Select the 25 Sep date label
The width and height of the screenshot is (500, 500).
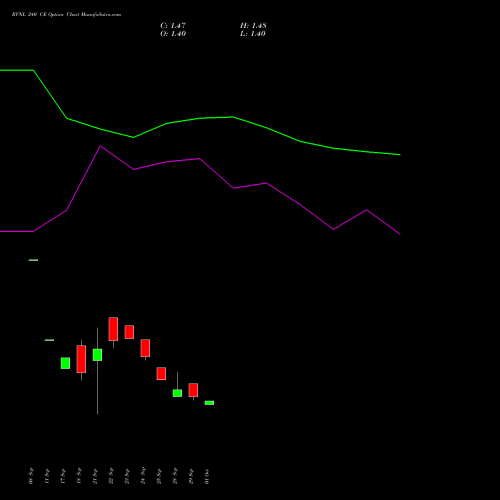click(159, 476)
